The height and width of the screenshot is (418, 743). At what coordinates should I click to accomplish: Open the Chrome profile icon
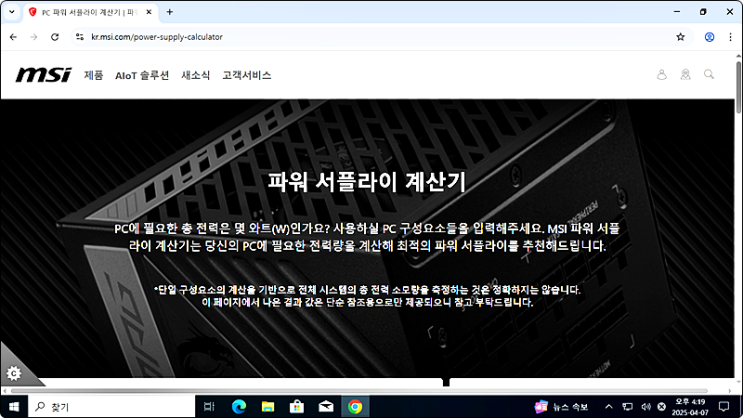[x=709, y=37]
